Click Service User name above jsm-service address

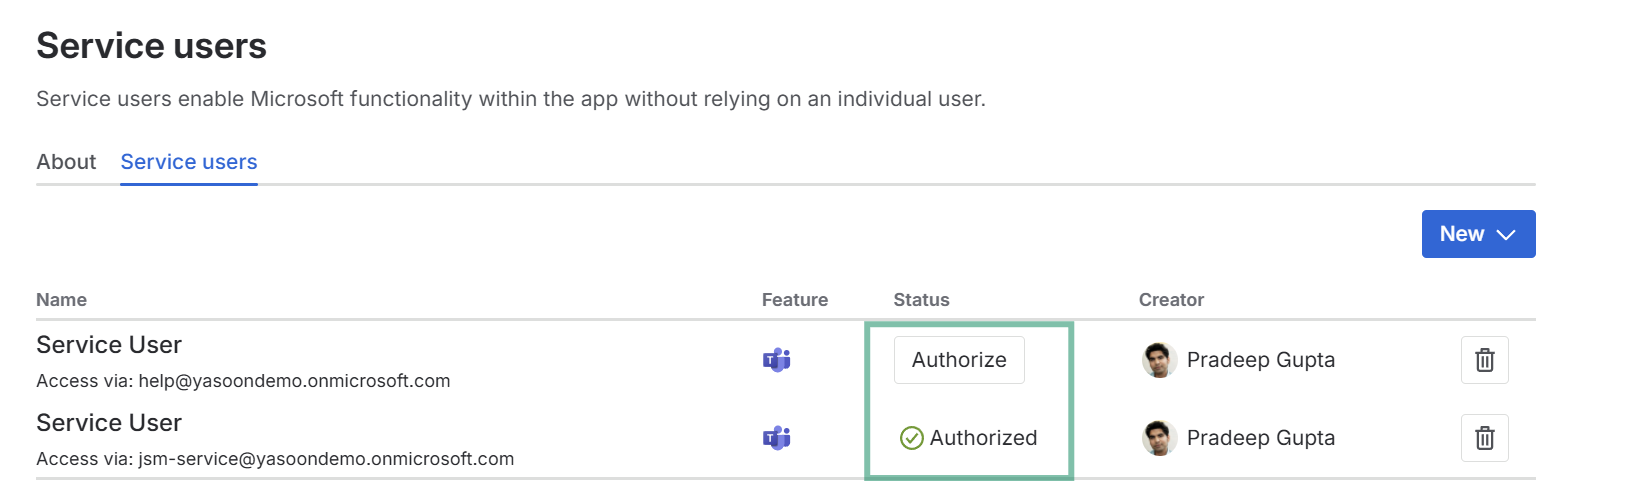coord(109,423)
